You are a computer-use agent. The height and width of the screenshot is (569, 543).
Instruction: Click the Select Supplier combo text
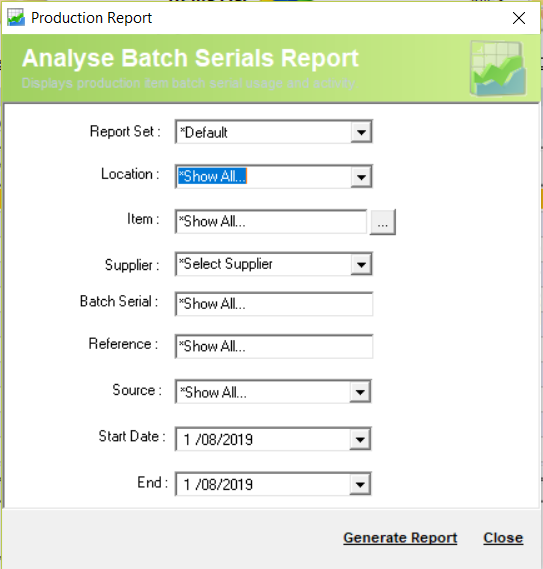pyautogui.click(x=226, y=264)
